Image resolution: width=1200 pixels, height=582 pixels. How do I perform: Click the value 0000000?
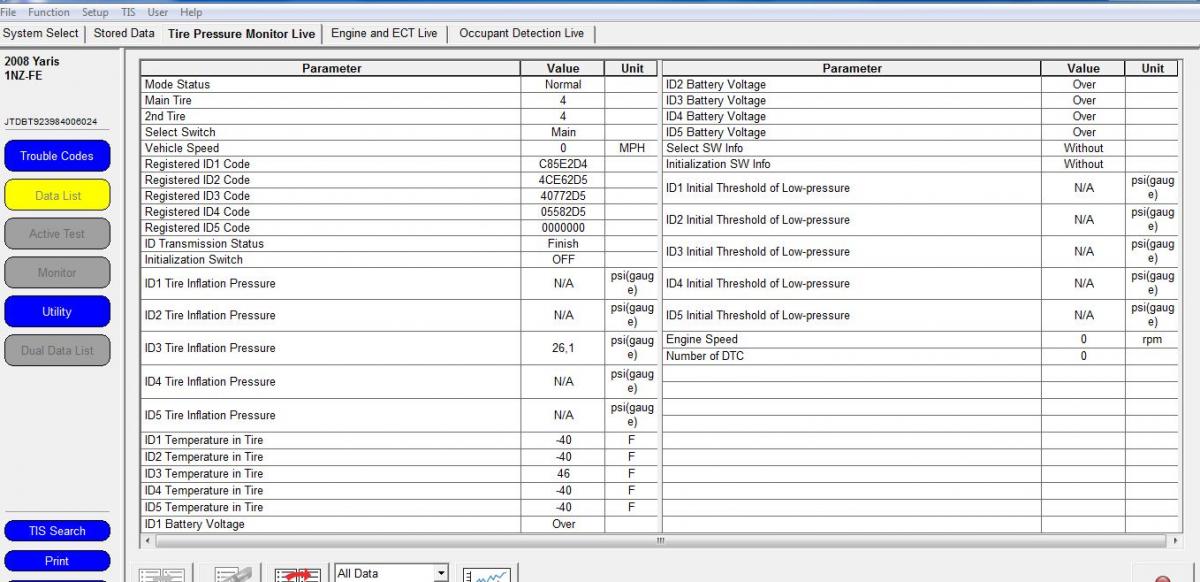[x=563, y=228]
